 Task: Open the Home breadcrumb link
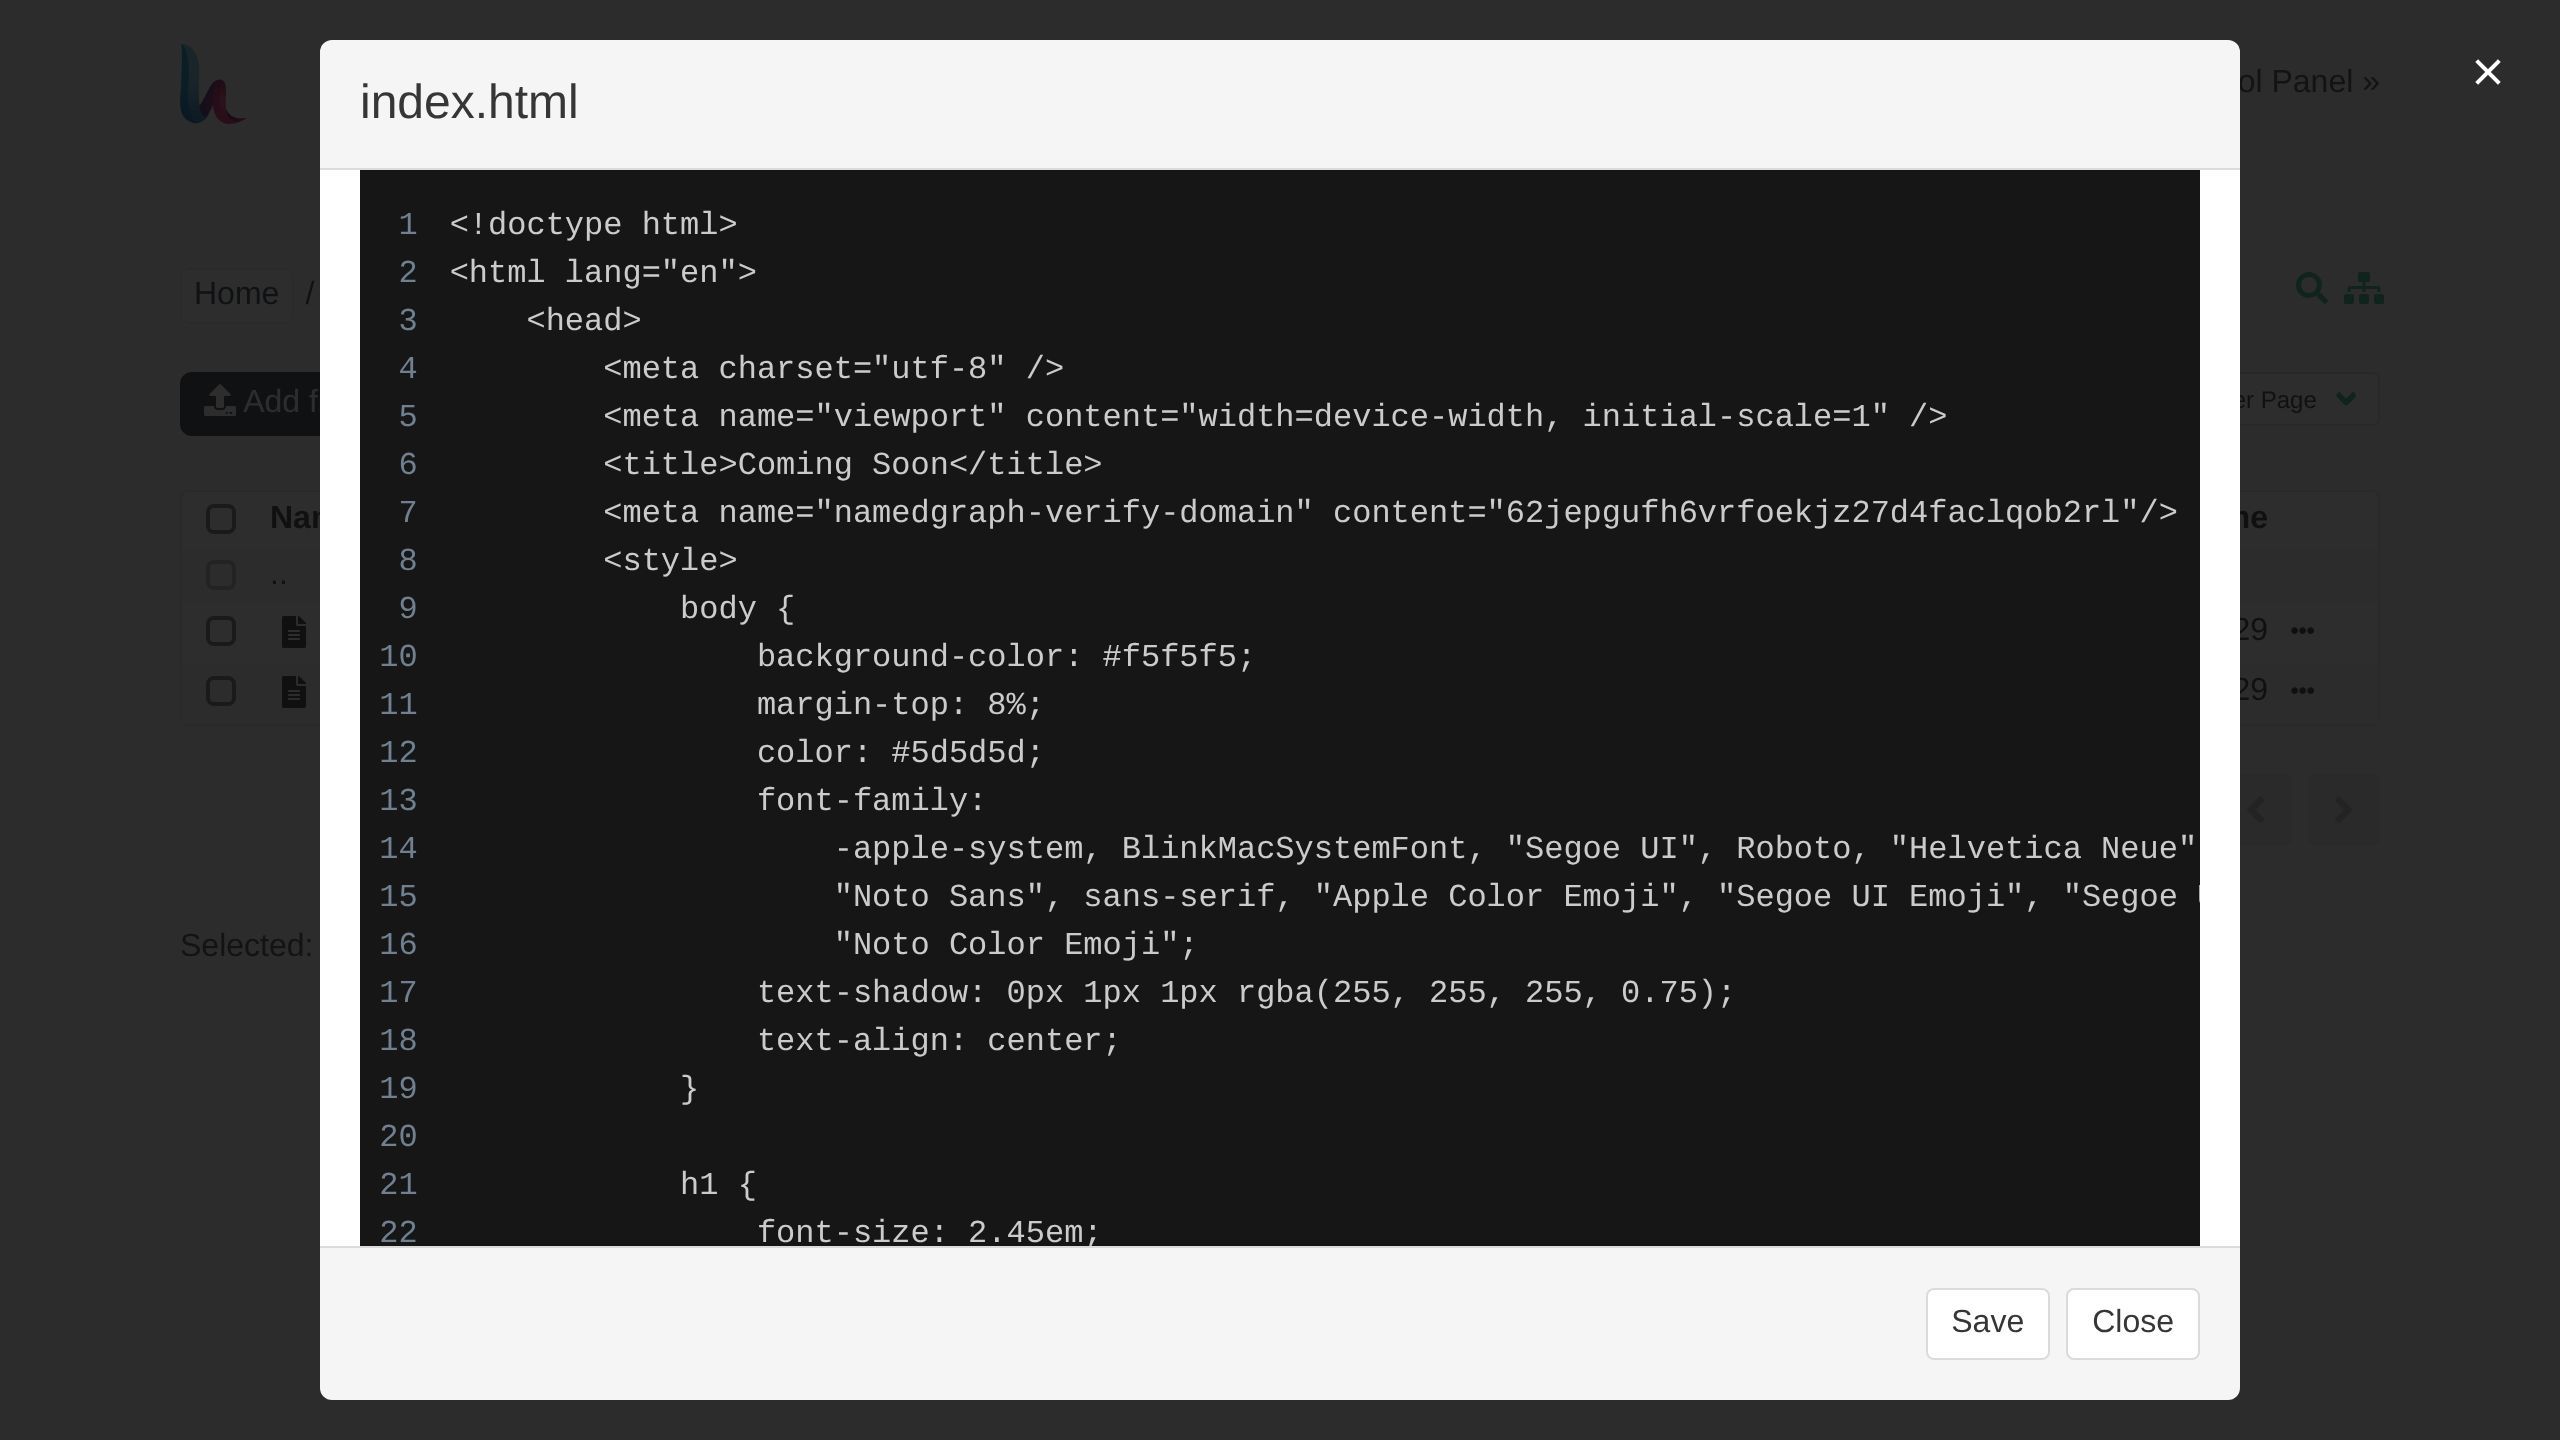pyautogui.click(x=236, y=294)
